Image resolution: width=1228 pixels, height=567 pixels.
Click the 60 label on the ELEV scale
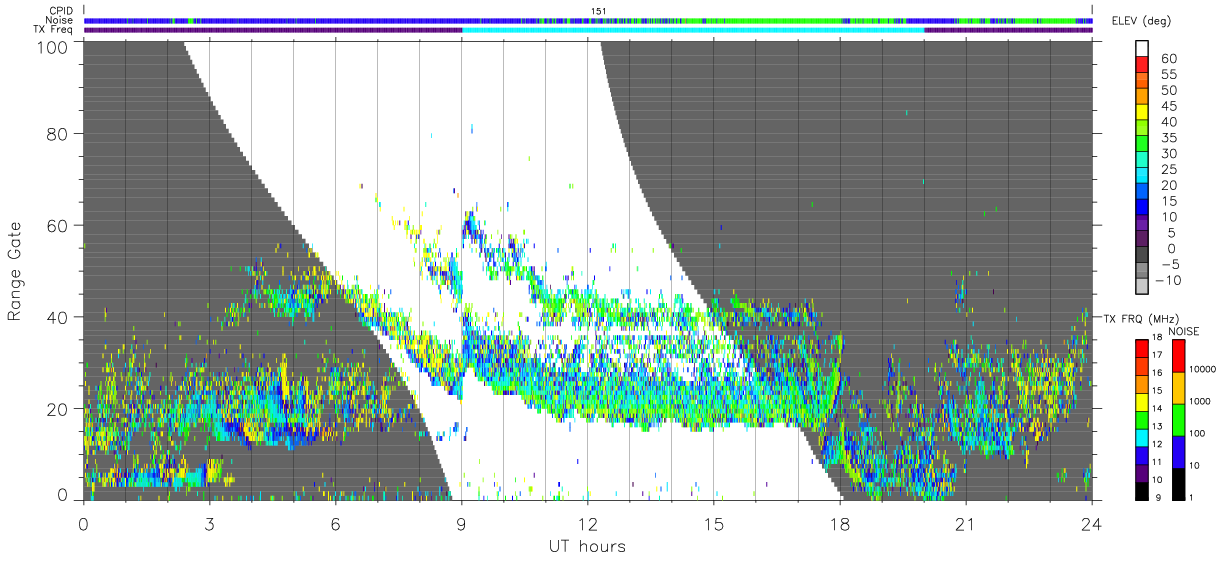pyautogui.click(x=1168, y=59)
